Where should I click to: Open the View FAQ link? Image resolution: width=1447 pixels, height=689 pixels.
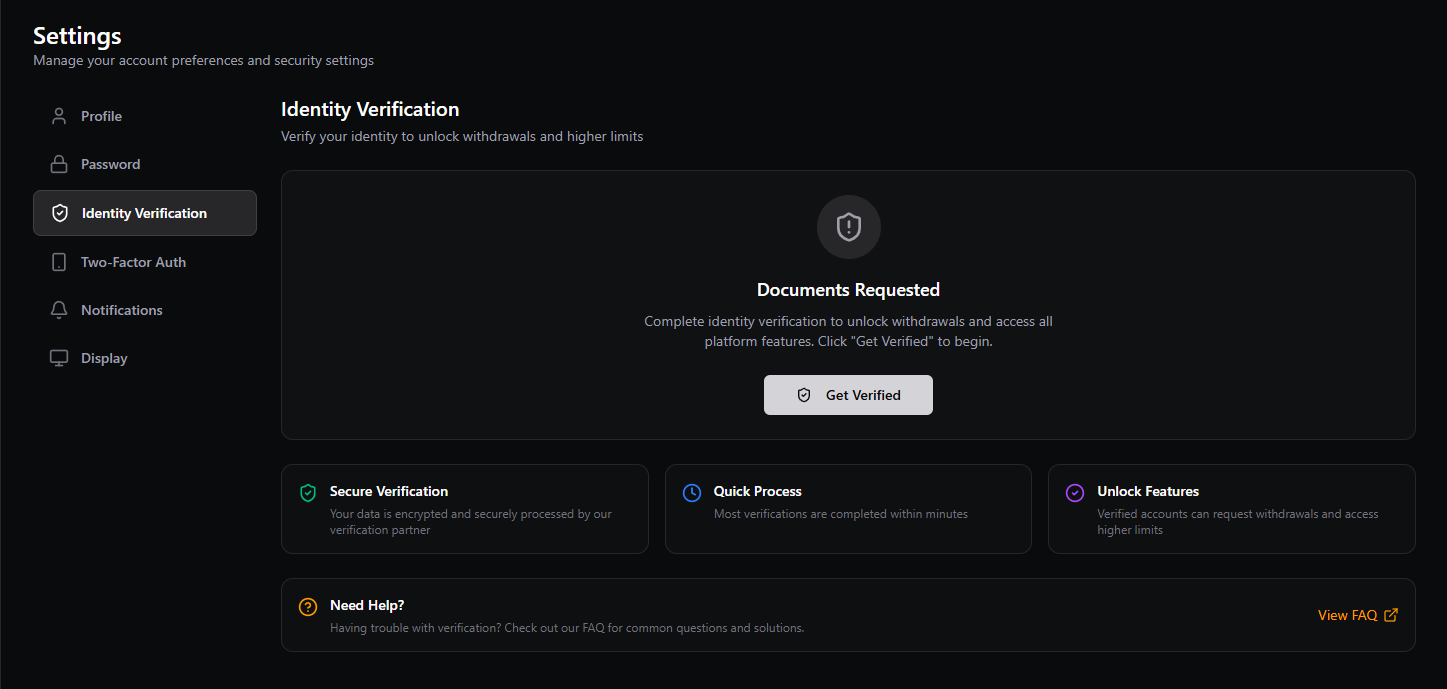tap(1358, 615)
